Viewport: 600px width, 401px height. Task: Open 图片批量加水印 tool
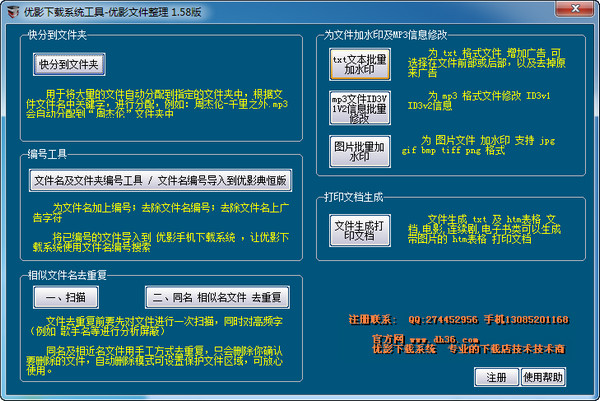pyautogui.click(x=360, y=151)
